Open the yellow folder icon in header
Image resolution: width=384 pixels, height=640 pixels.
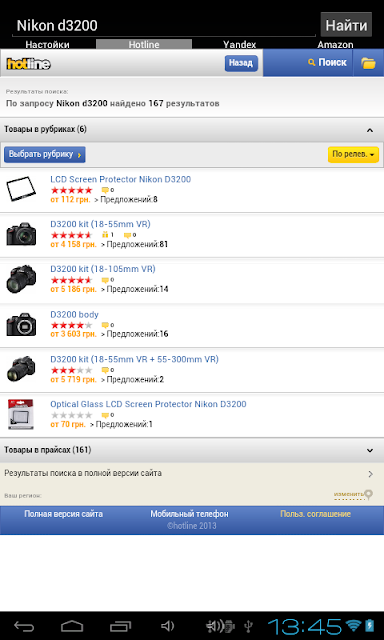pyautogui.click(x=368, y=63)
